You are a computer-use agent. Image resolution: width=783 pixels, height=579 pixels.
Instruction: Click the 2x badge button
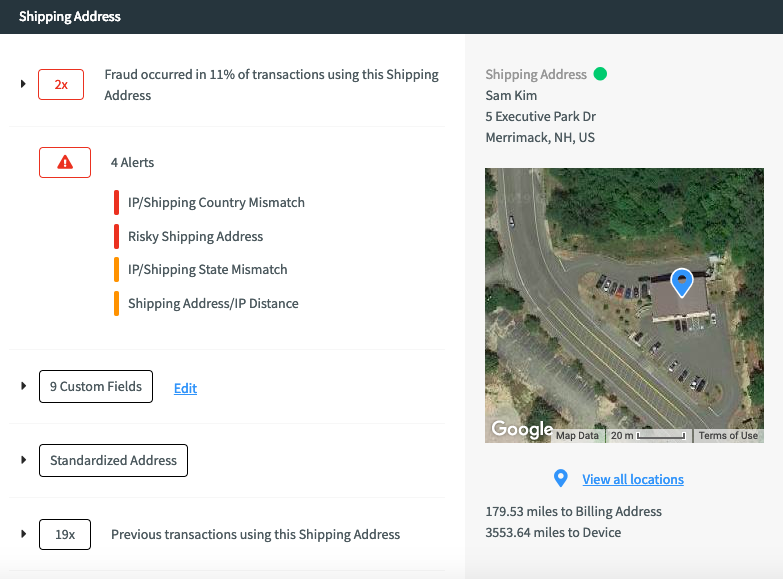click(x=61, y=85)
